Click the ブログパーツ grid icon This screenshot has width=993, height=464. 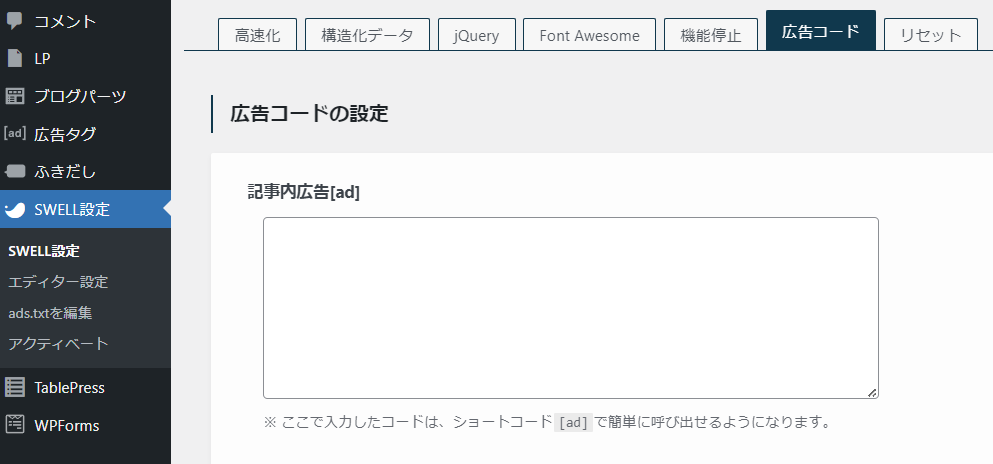click(x=15, y=96)
